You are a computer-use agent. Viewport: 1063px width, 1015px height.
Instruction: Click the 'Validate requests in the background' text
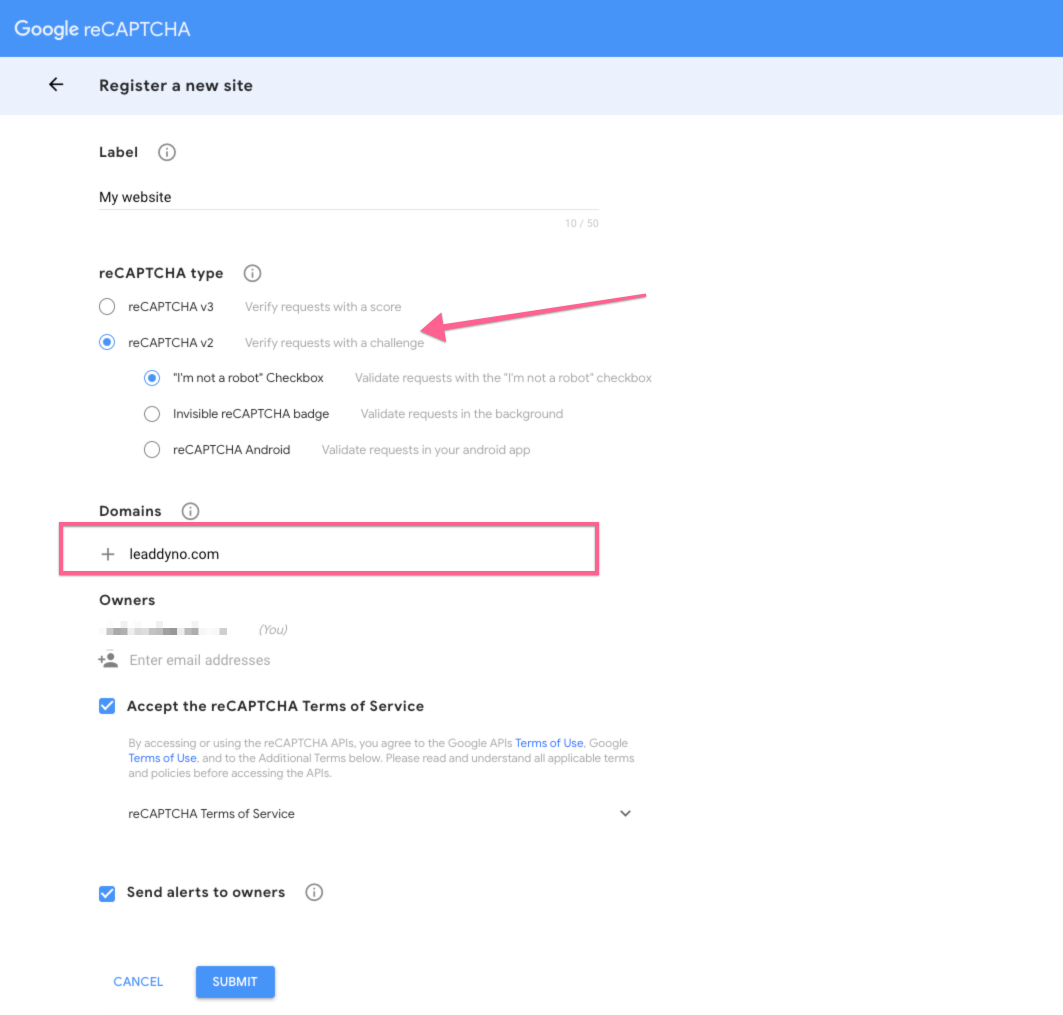pyautogui.click(x=462, y=414)
